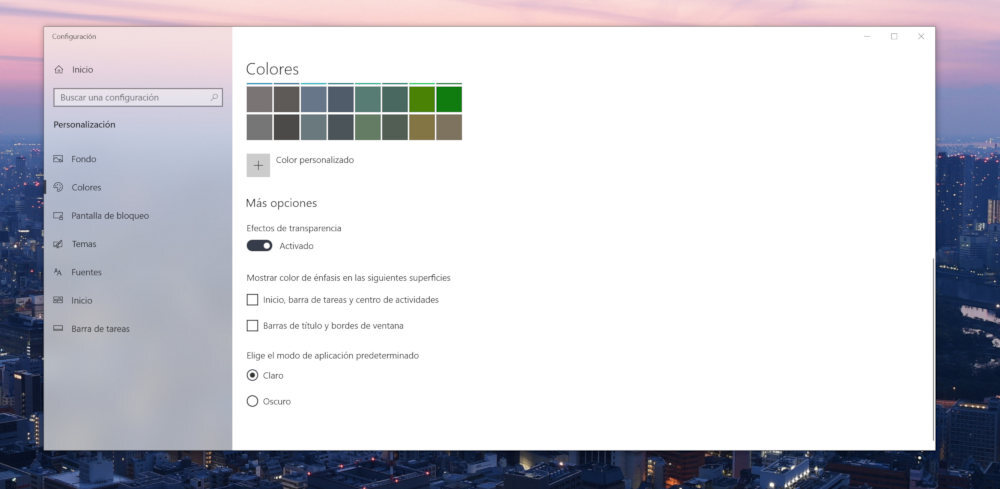The image size is (1000, 489).
Task: Click the Colores page title
Action: point(272,69)
